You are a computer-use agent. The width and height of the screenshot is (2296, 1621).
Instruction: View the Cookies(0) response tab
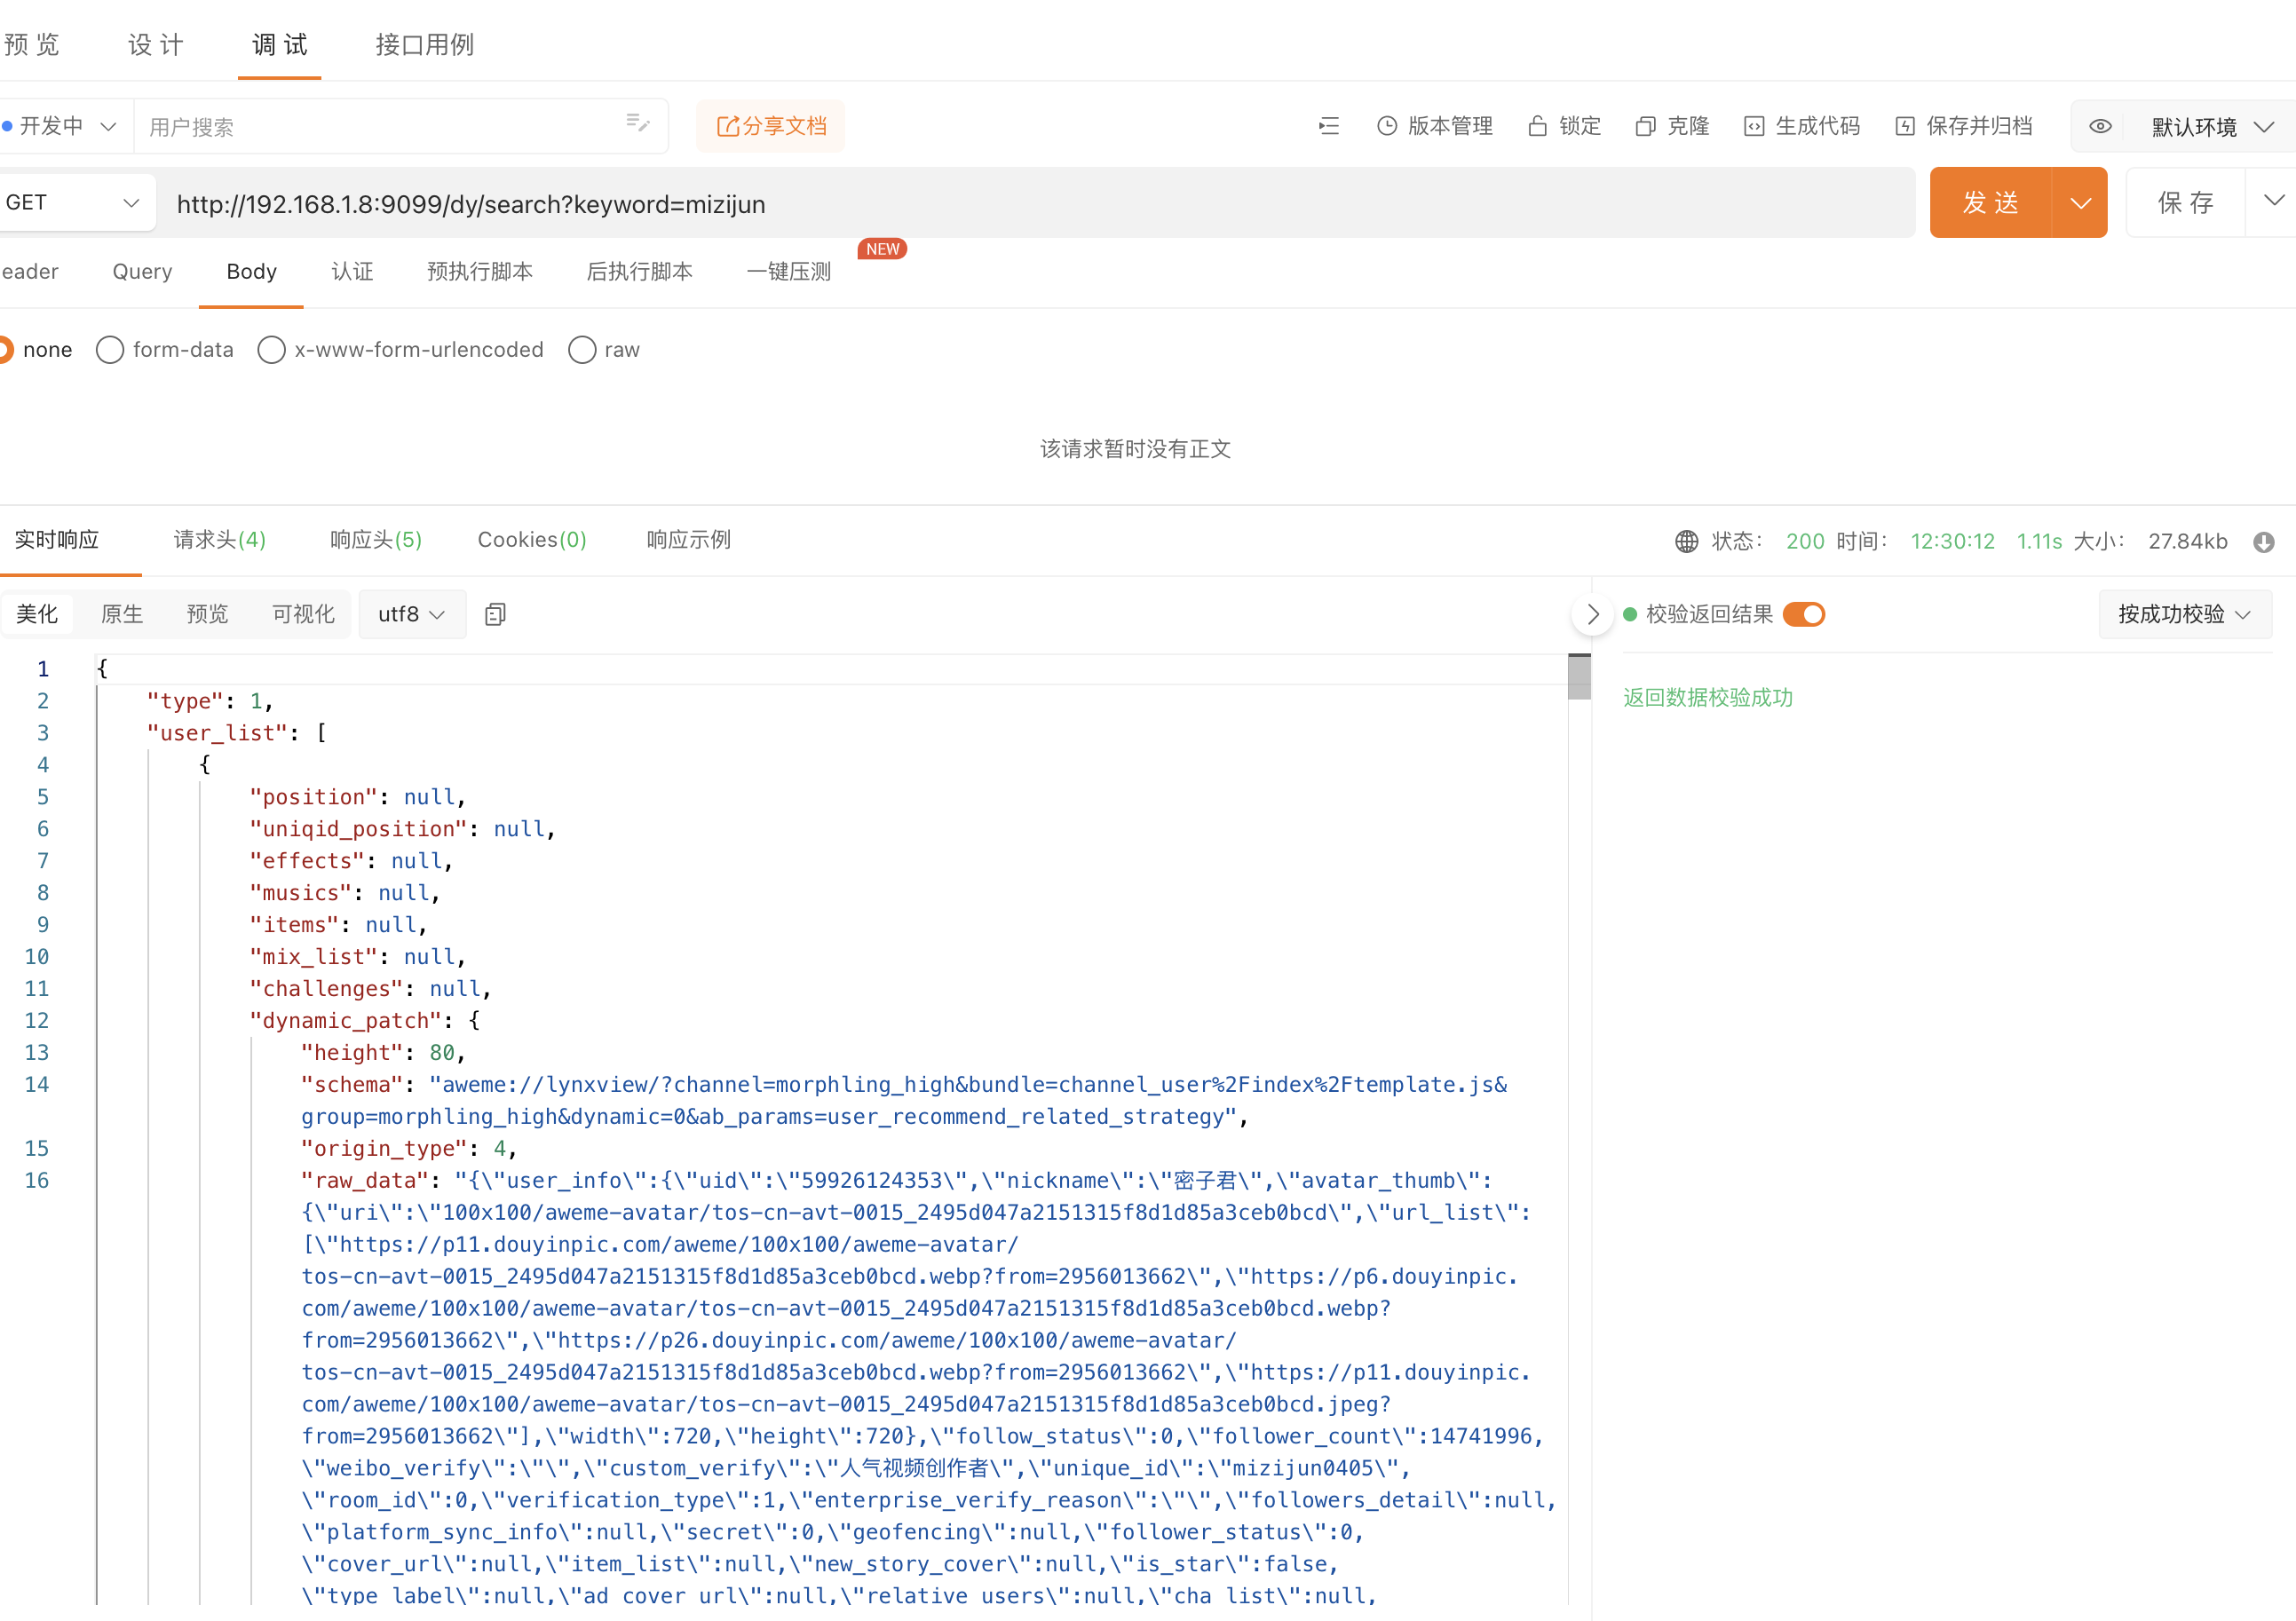click(531, 539)
